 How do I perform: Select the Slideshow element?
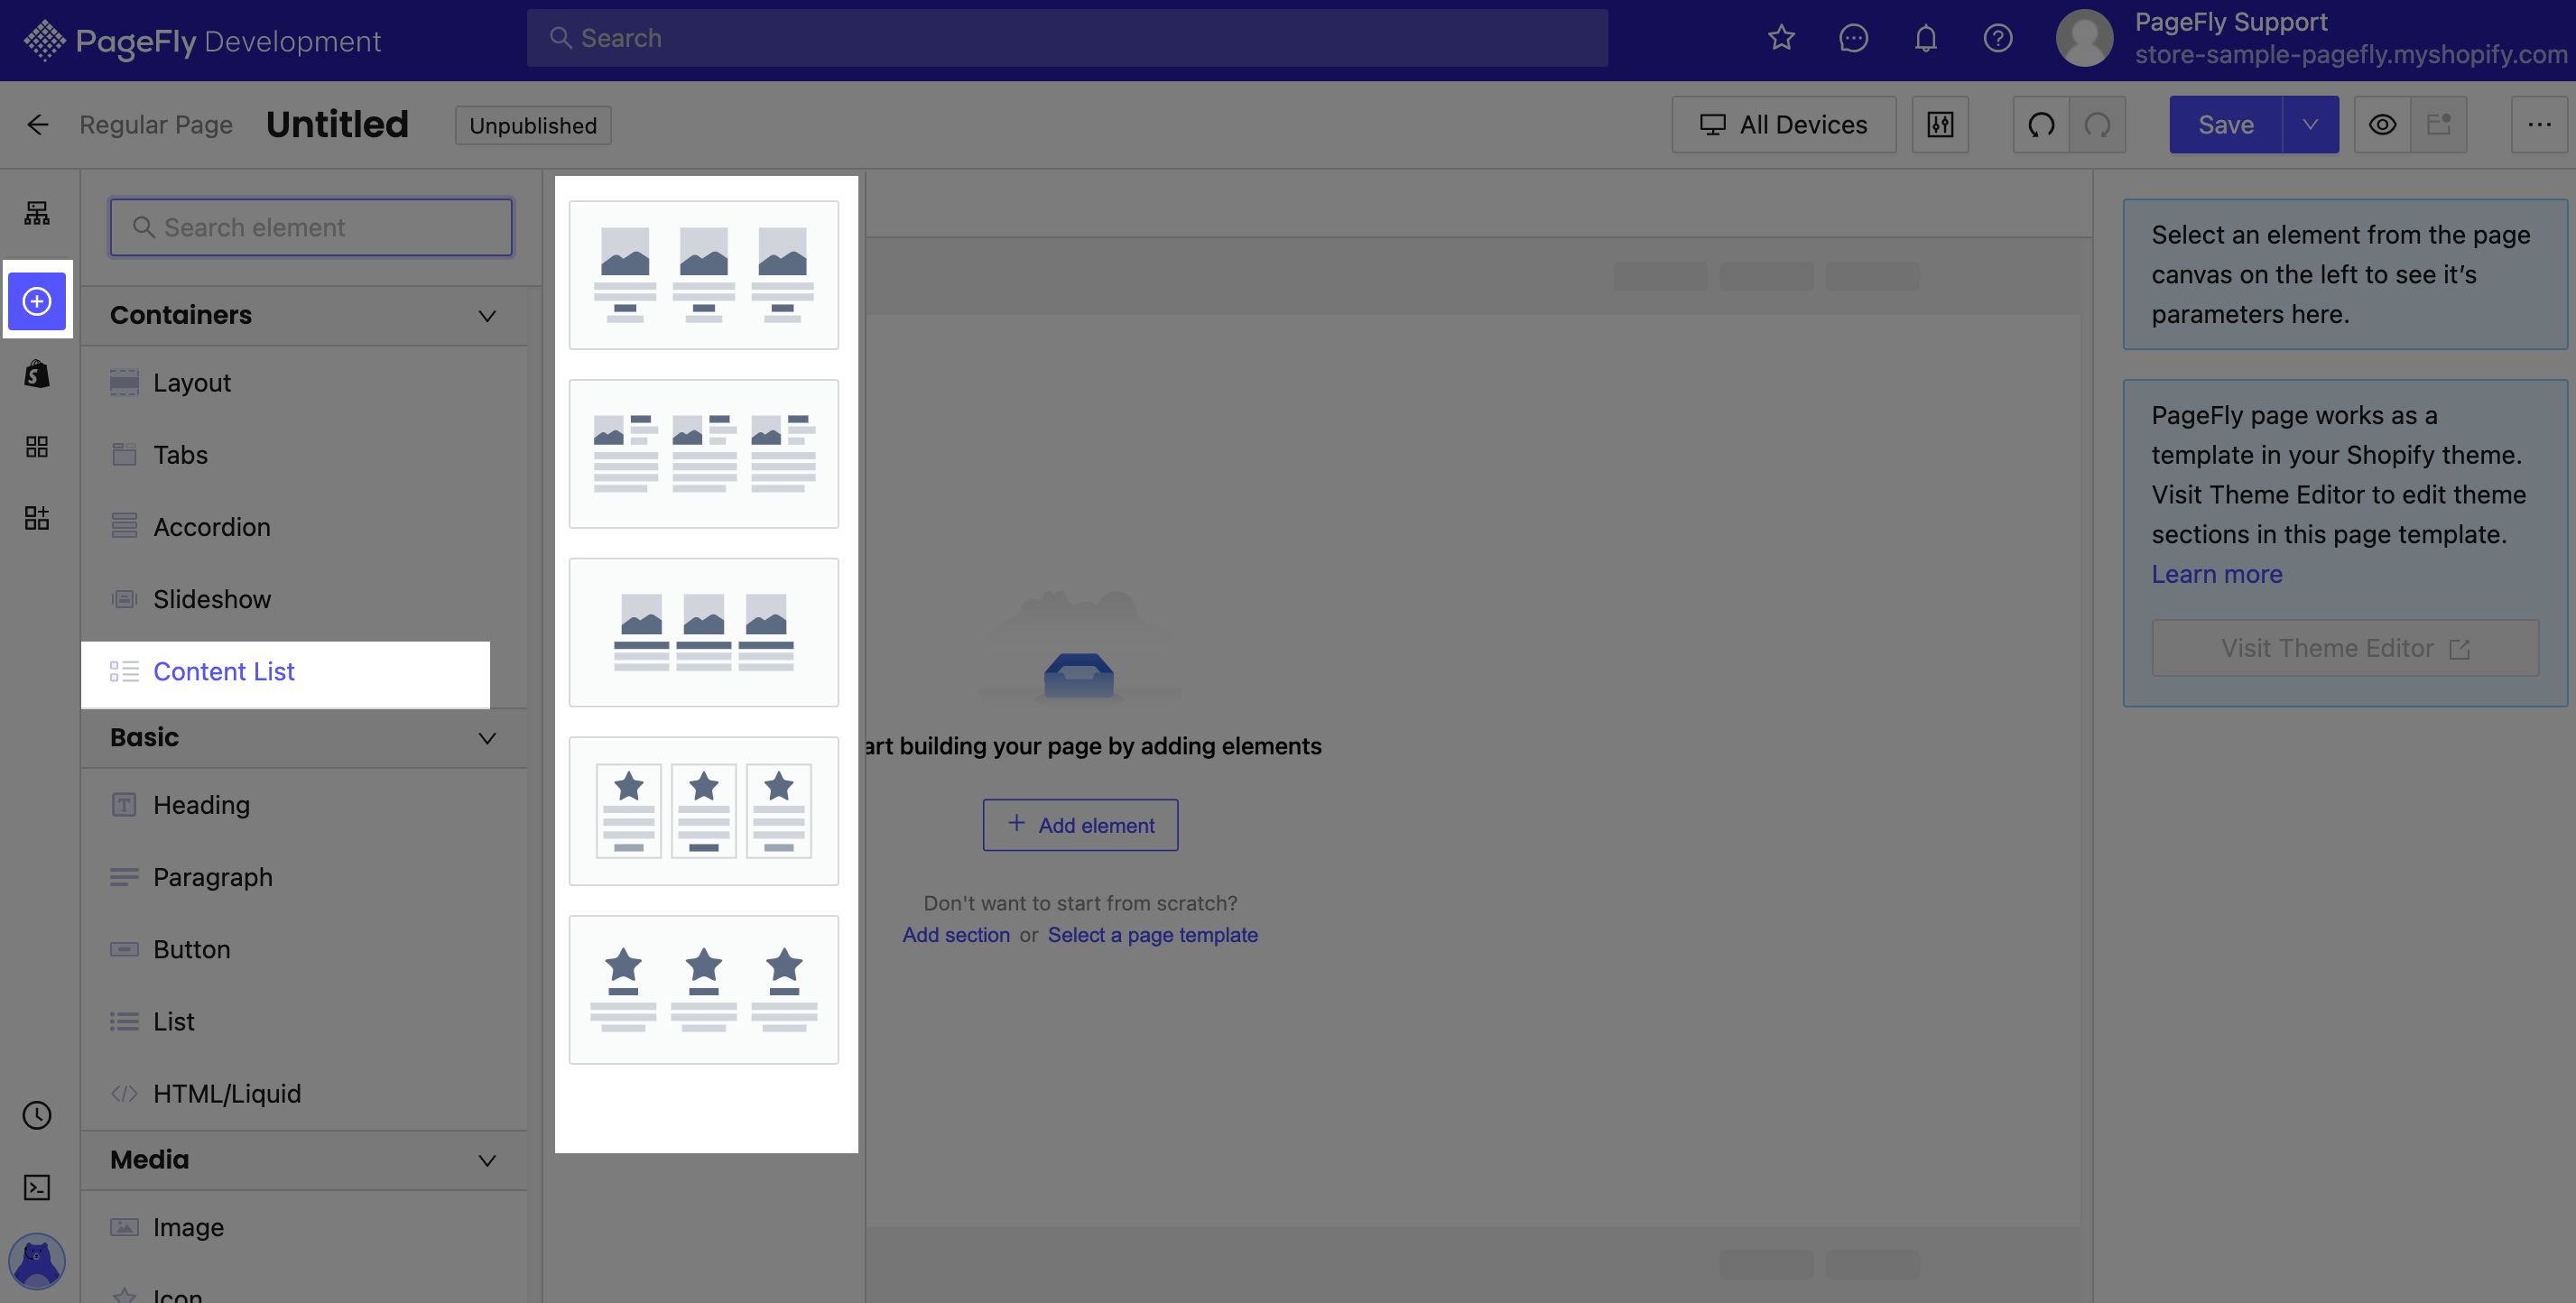click(x=303, y=599)
